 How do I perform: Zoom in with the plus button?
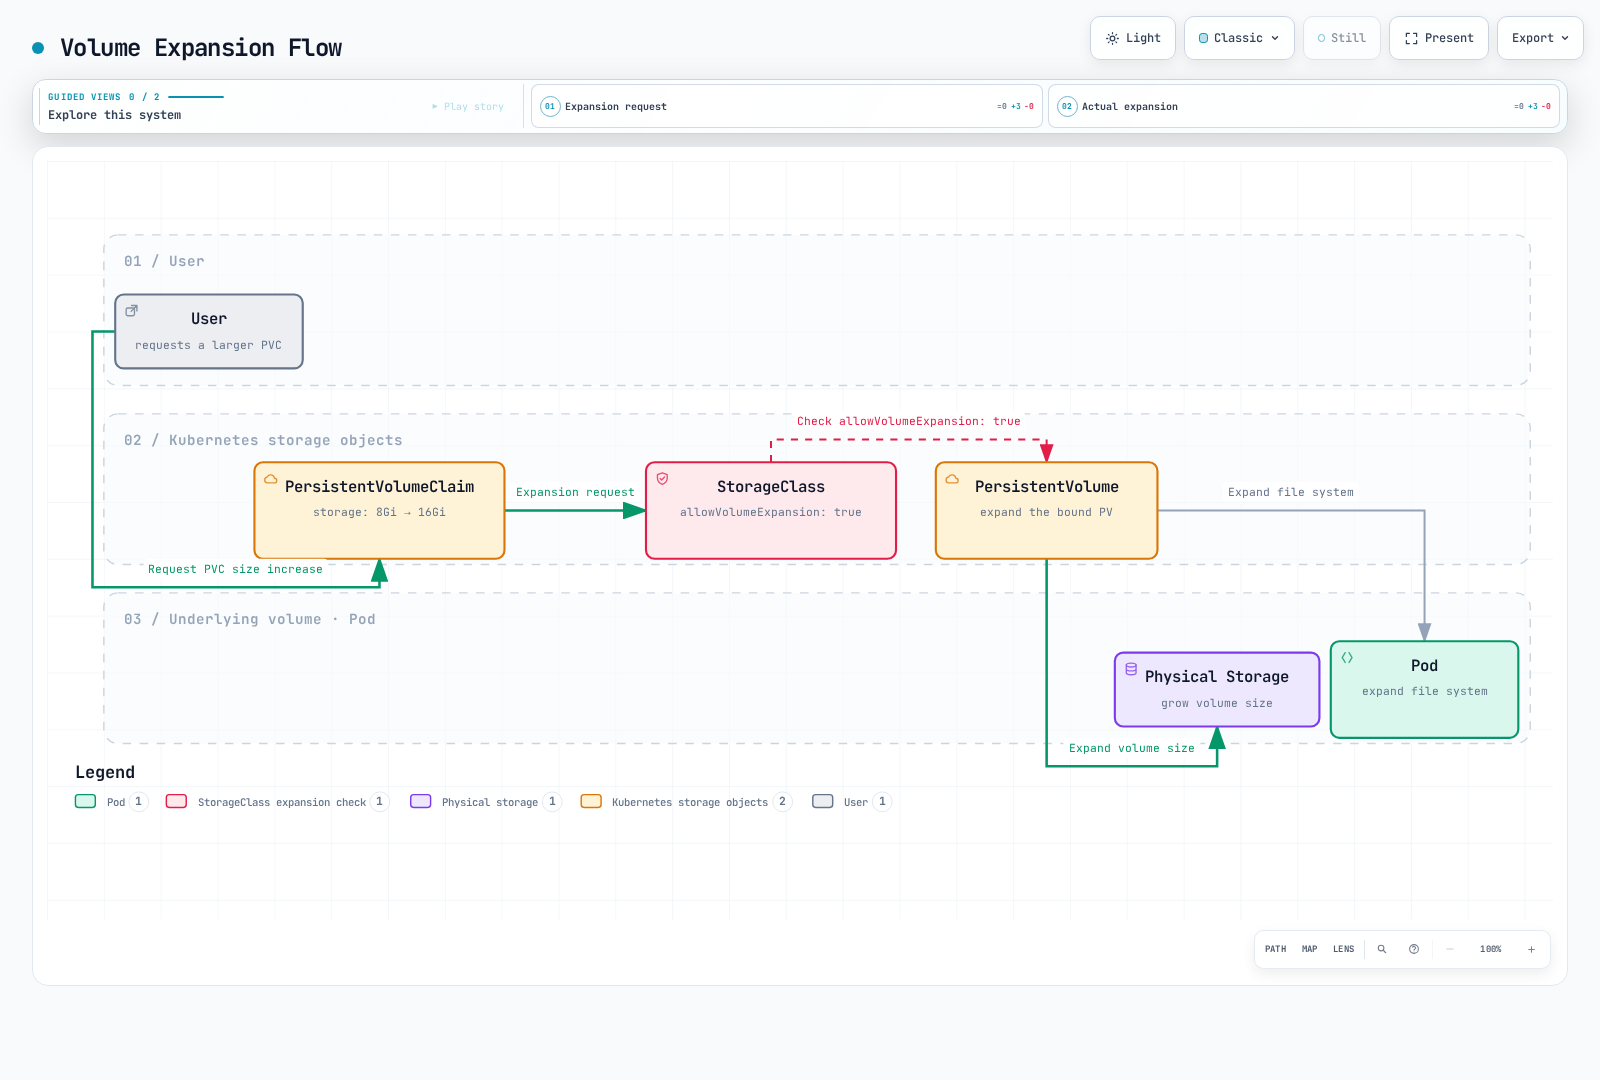pos(1531,949)
